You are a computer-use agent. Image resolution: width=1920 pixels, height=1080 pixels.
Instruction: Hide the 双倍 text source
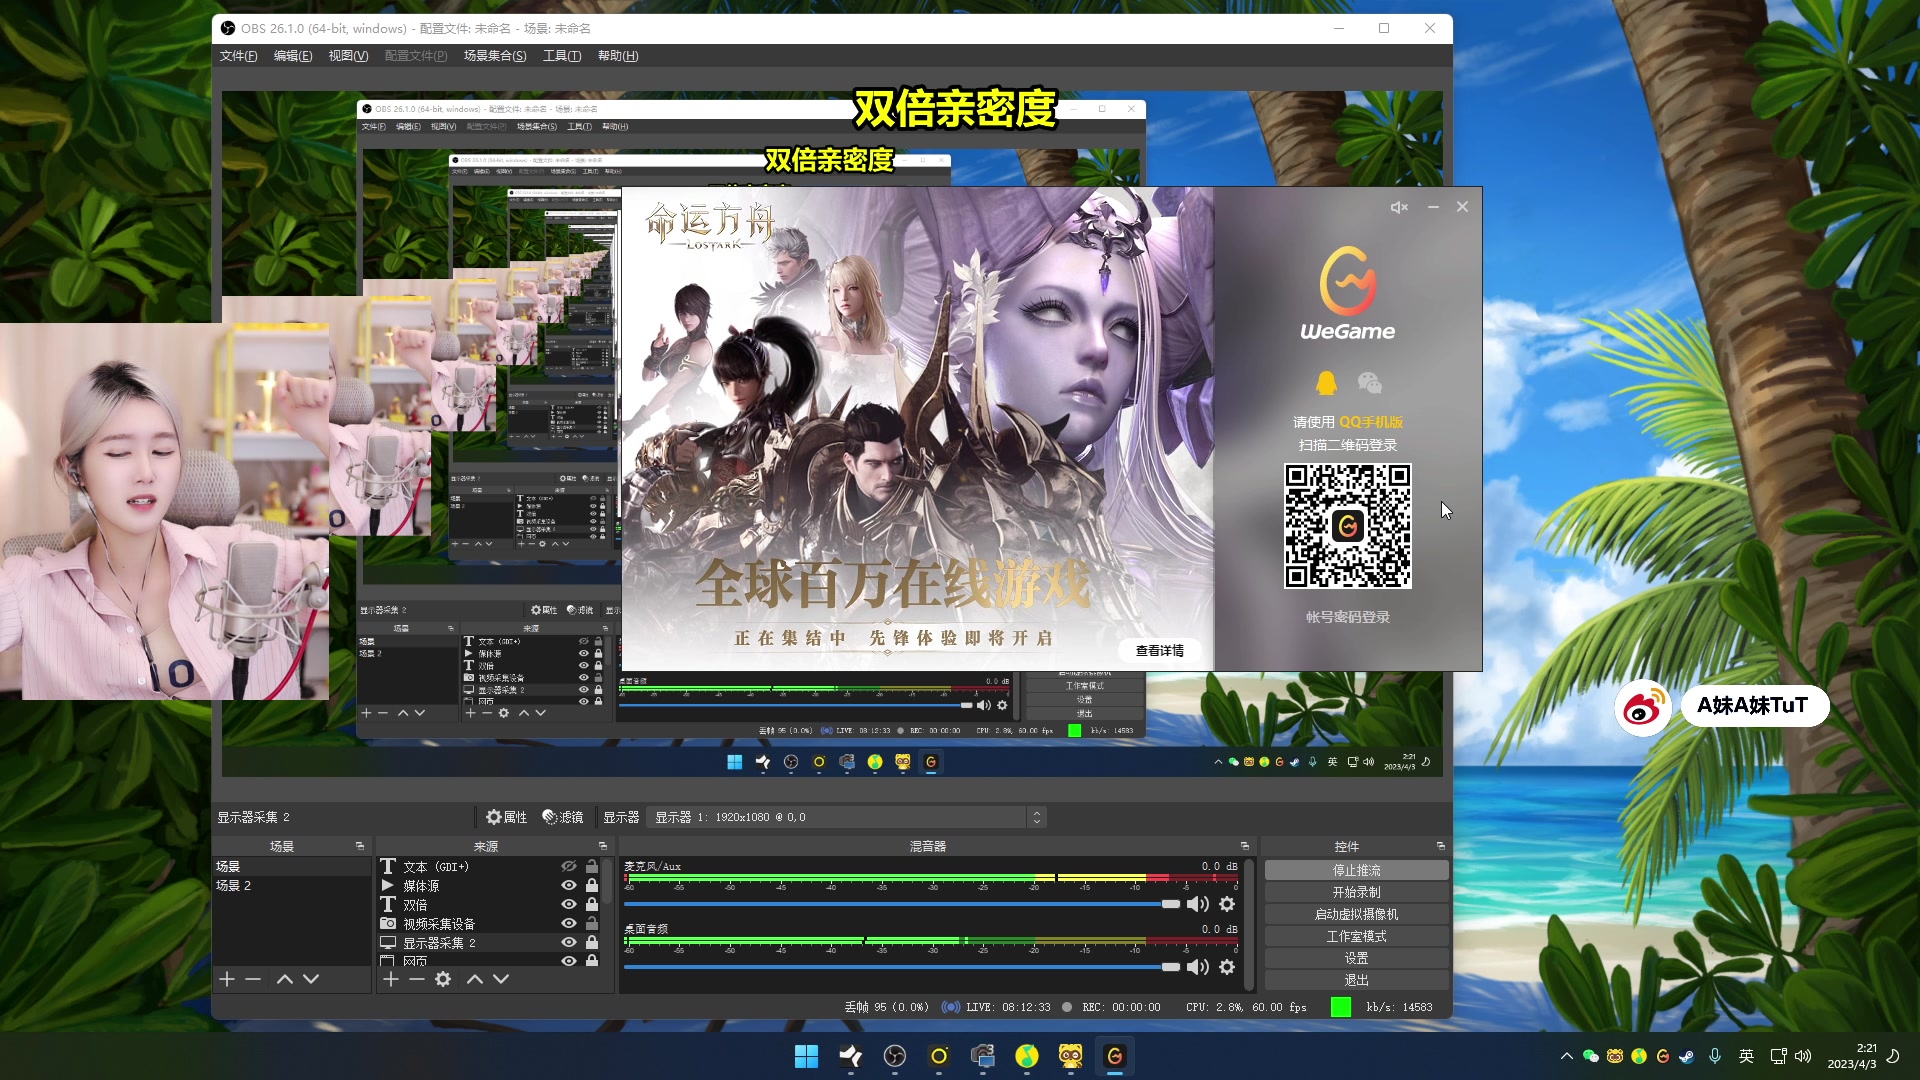pyautogui.click(x=569, y=904)
